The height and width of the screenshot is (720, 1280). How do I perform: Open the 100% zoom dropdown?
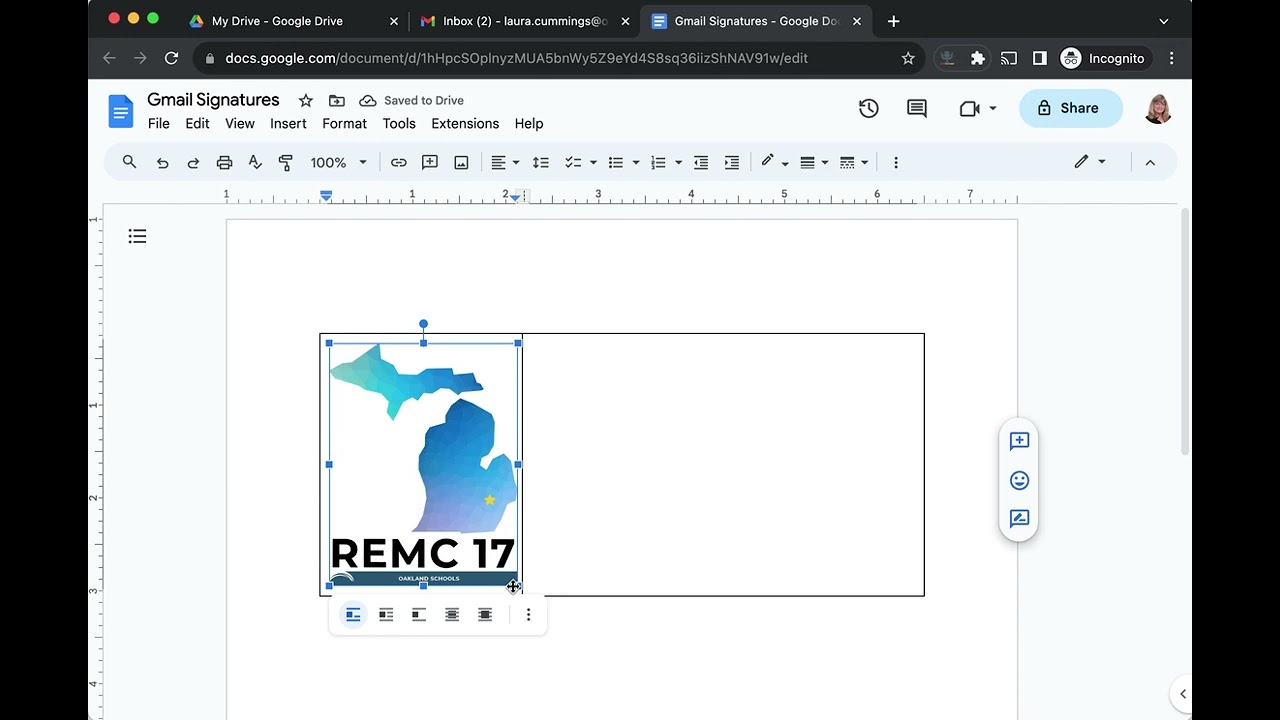(x=338, y=162)
